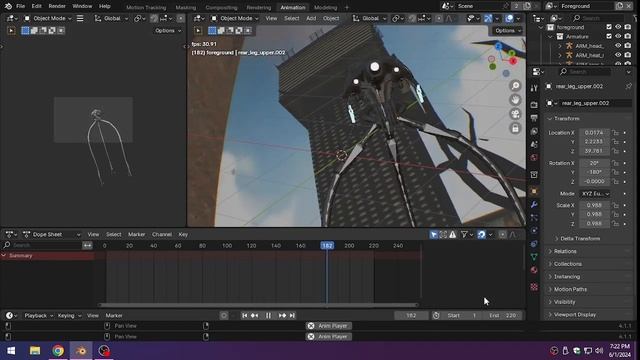Toggle only show selected in Dope Sheet
This screenshot has width=640, height=360.
[x=433, y=234]
